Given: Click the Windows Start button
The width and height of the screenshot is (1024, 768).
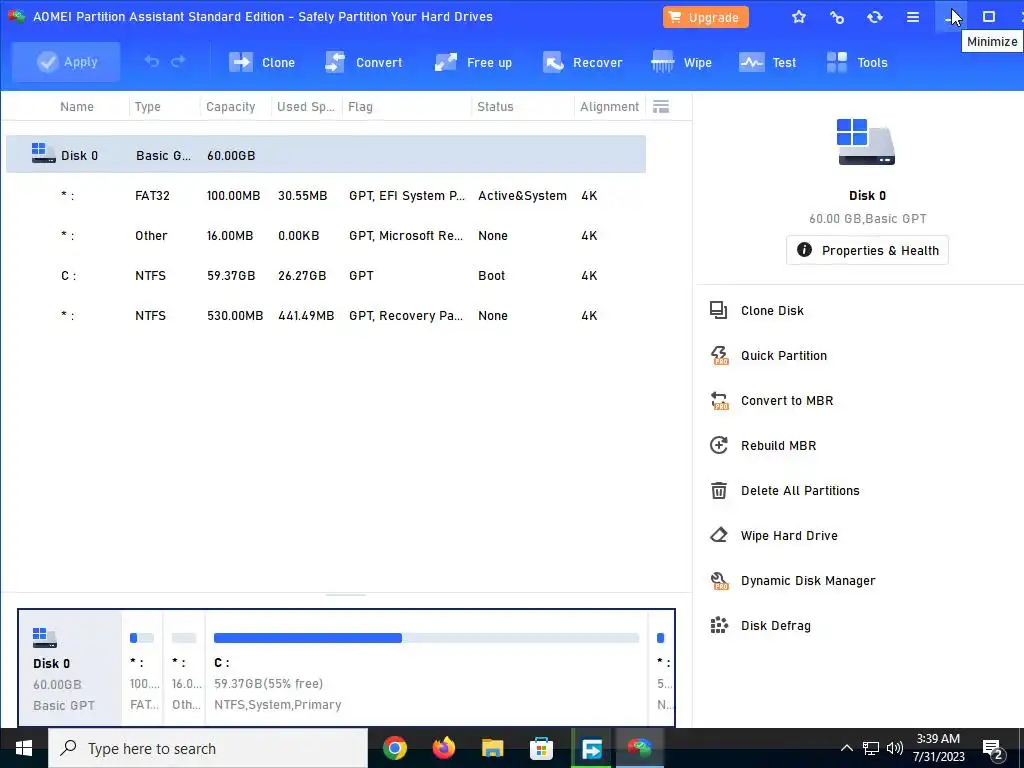Looking at the screenshot, I should tap(24, 748).
